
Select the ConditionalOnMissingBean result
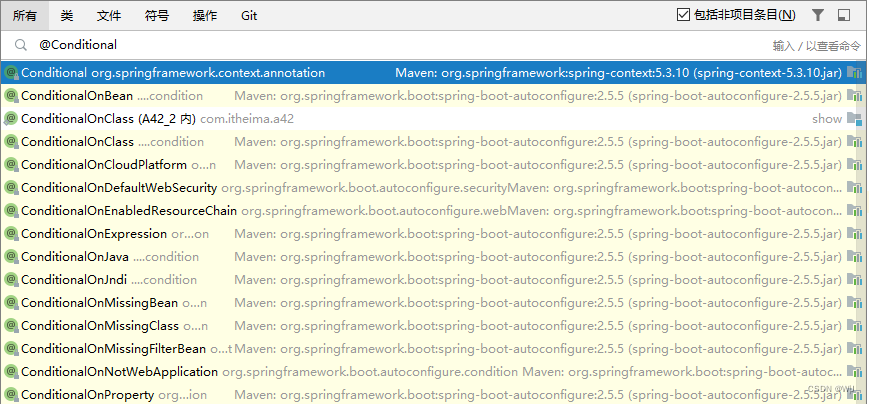click(x=433, y=303)
